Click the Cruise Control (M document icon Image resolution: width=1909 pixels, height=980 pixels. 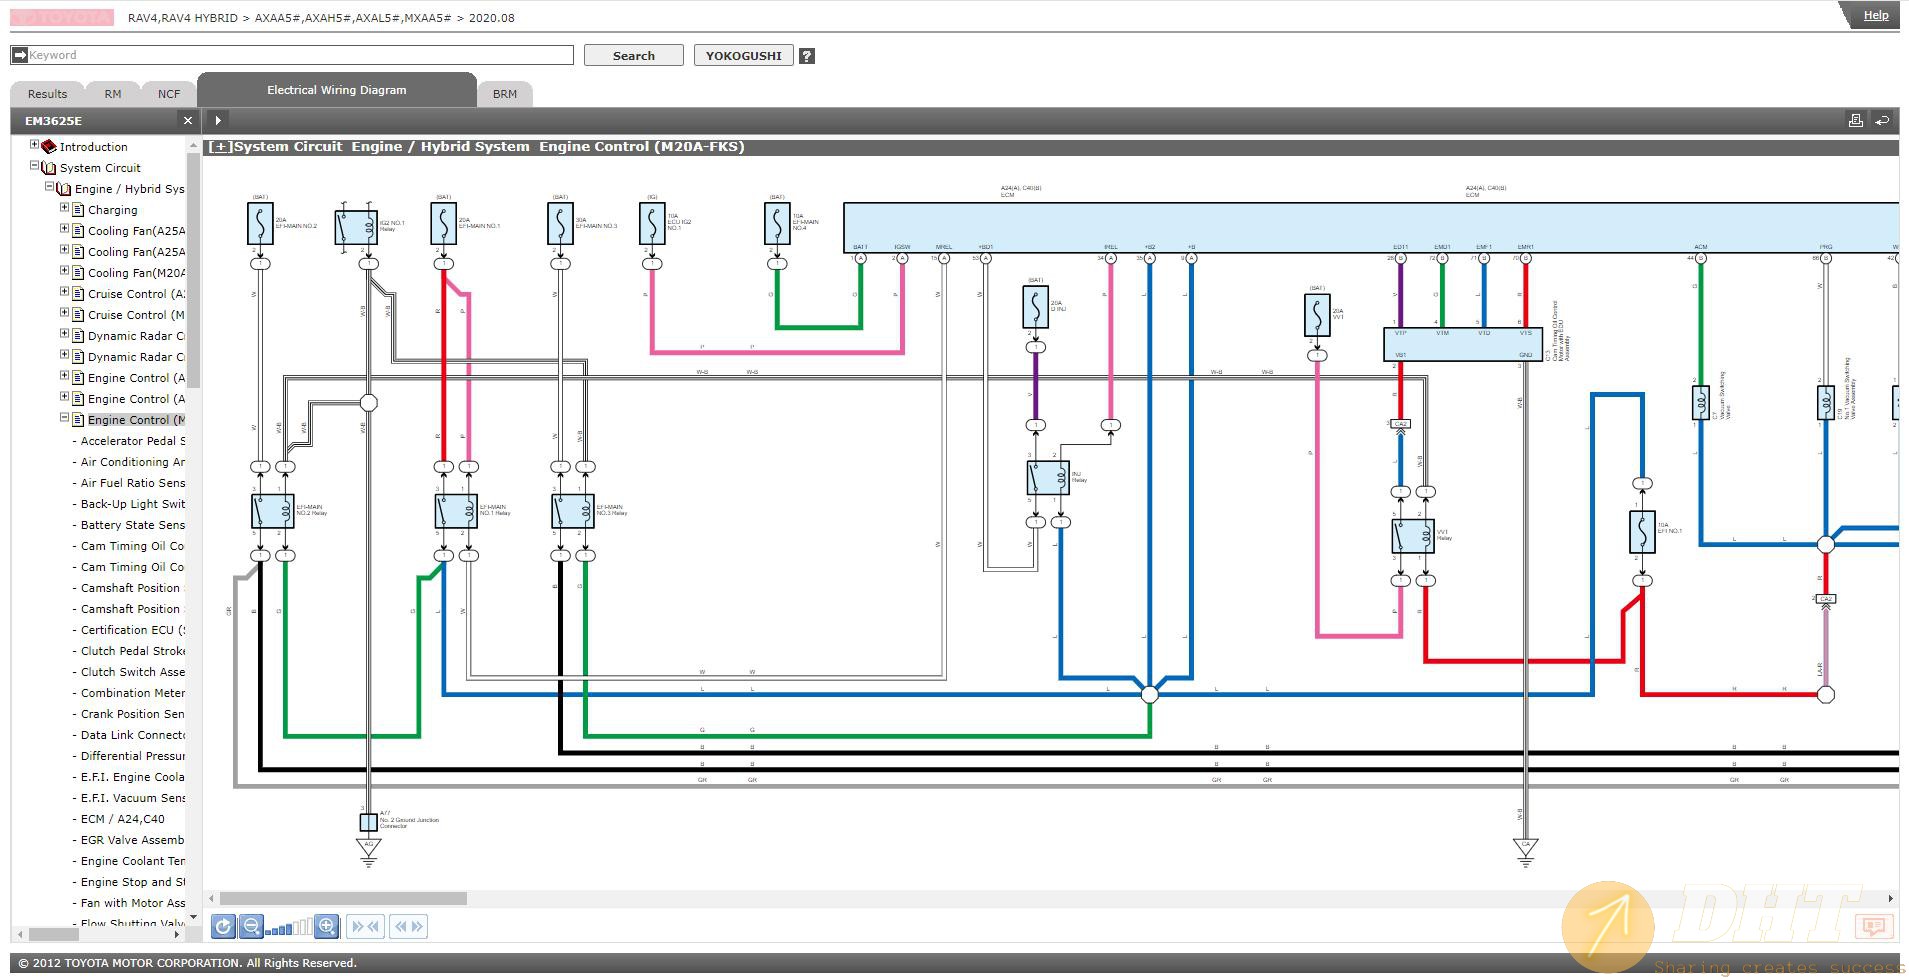tap(78, 315)
